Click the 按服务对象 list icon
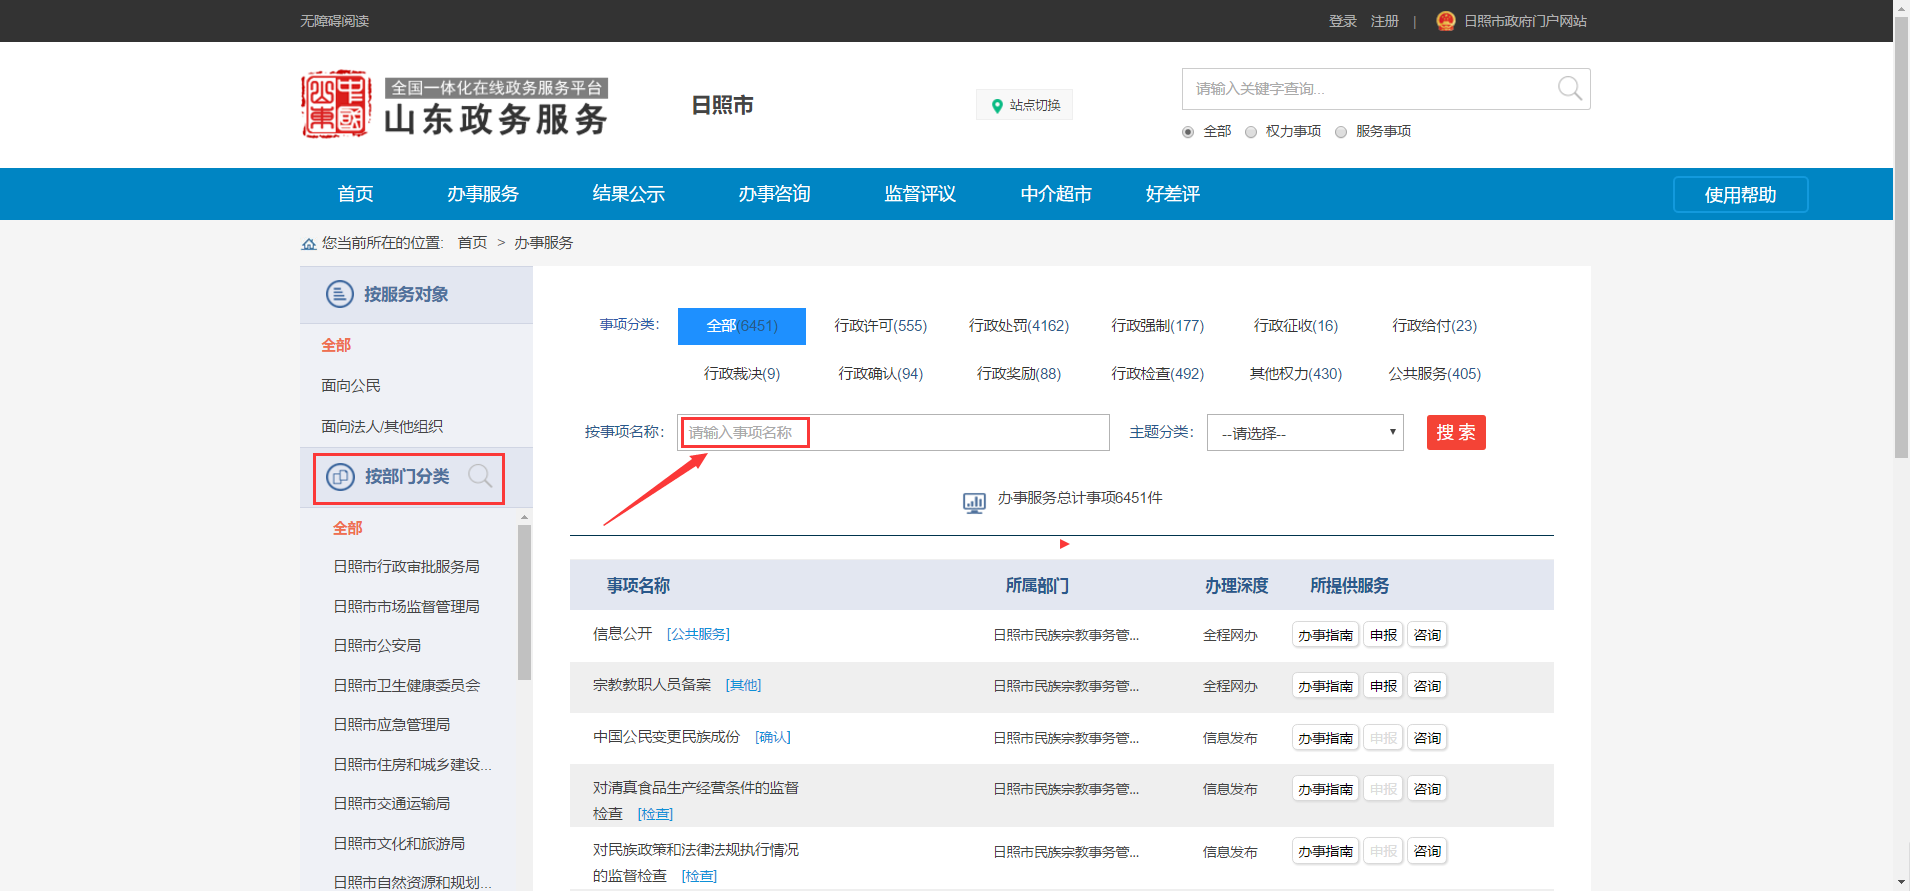The image size is (1910, 891). [x=340, y=294]
